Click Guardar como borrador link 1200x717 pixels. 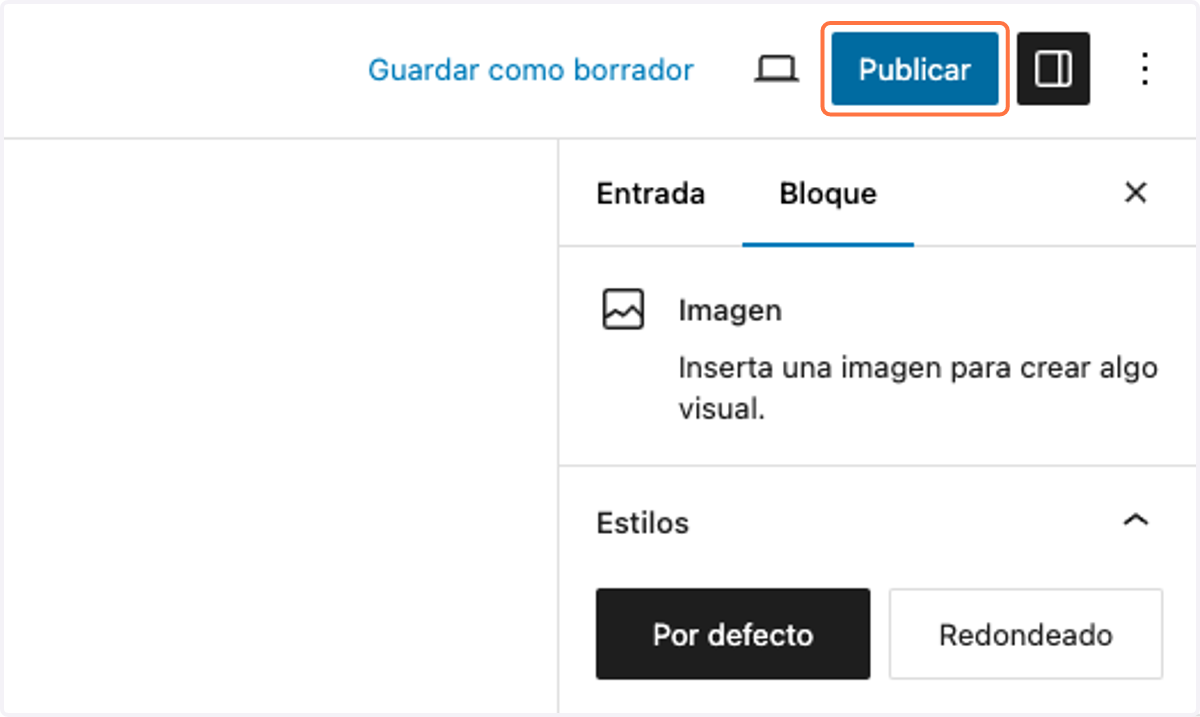click(531, 70)
